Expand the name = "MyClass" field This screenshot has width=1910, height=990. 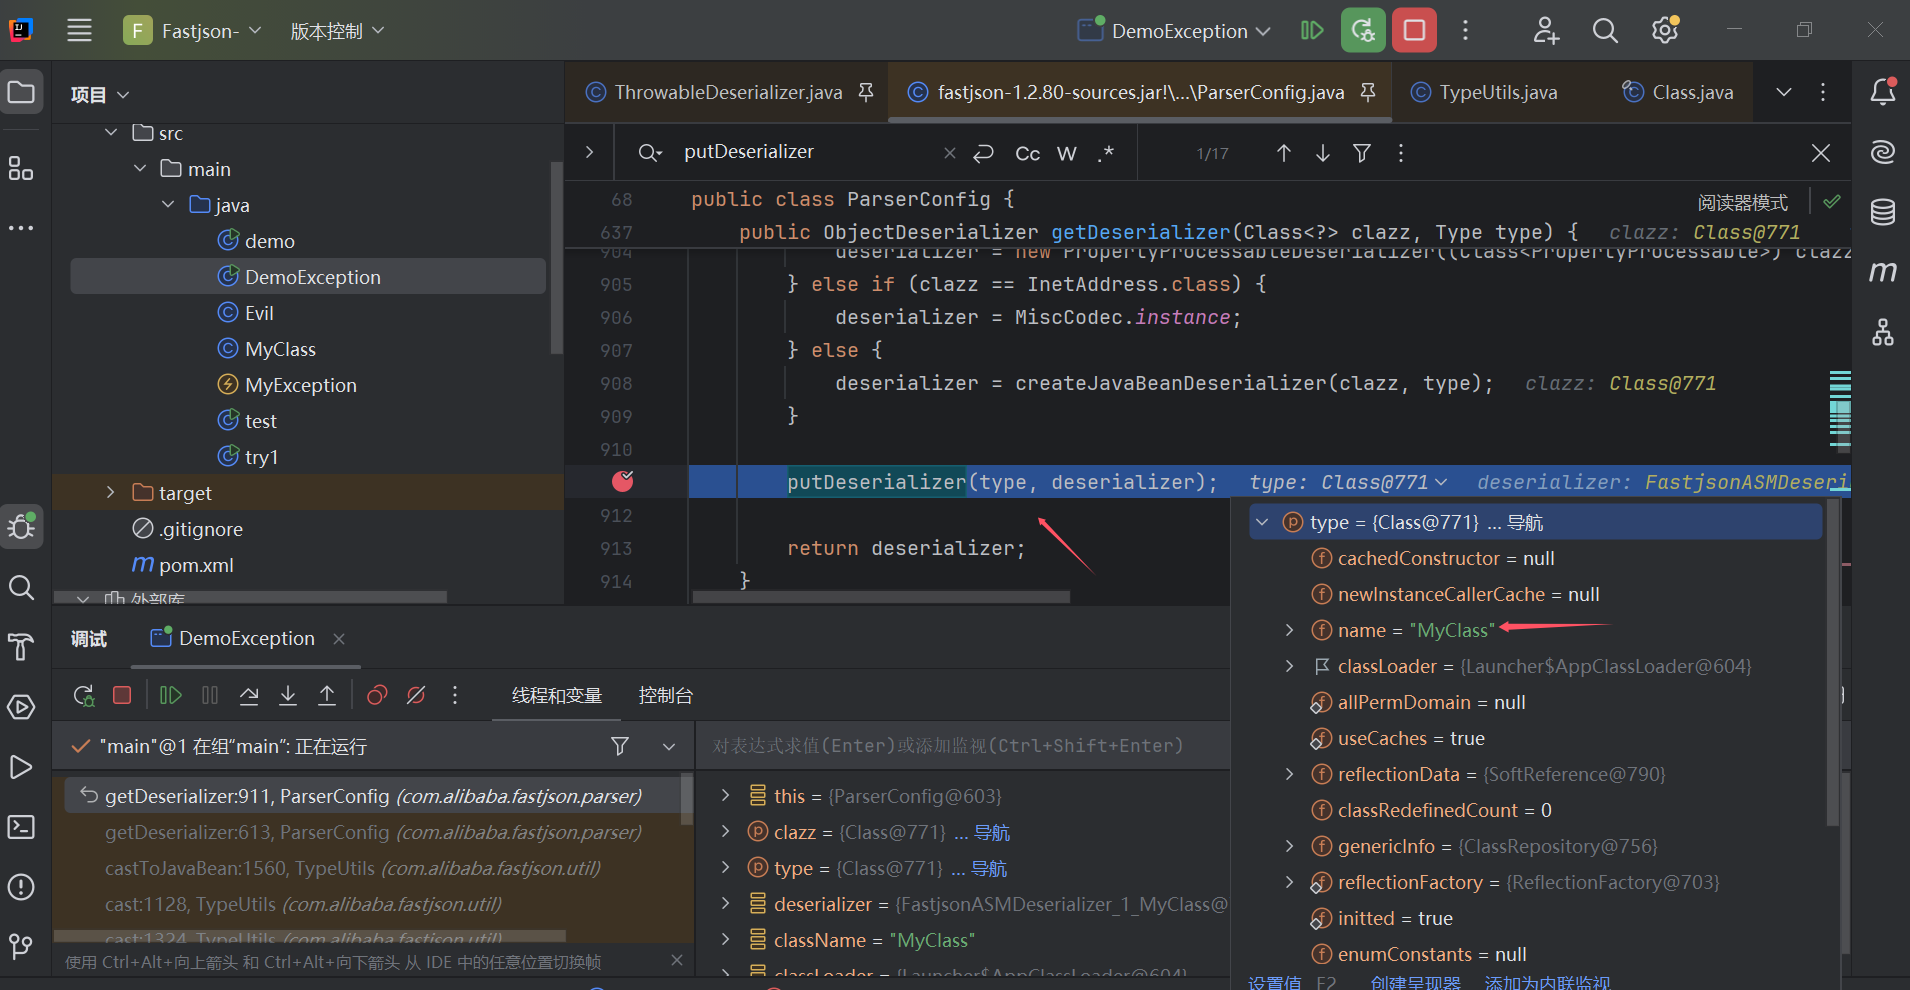click(1290, 630)
